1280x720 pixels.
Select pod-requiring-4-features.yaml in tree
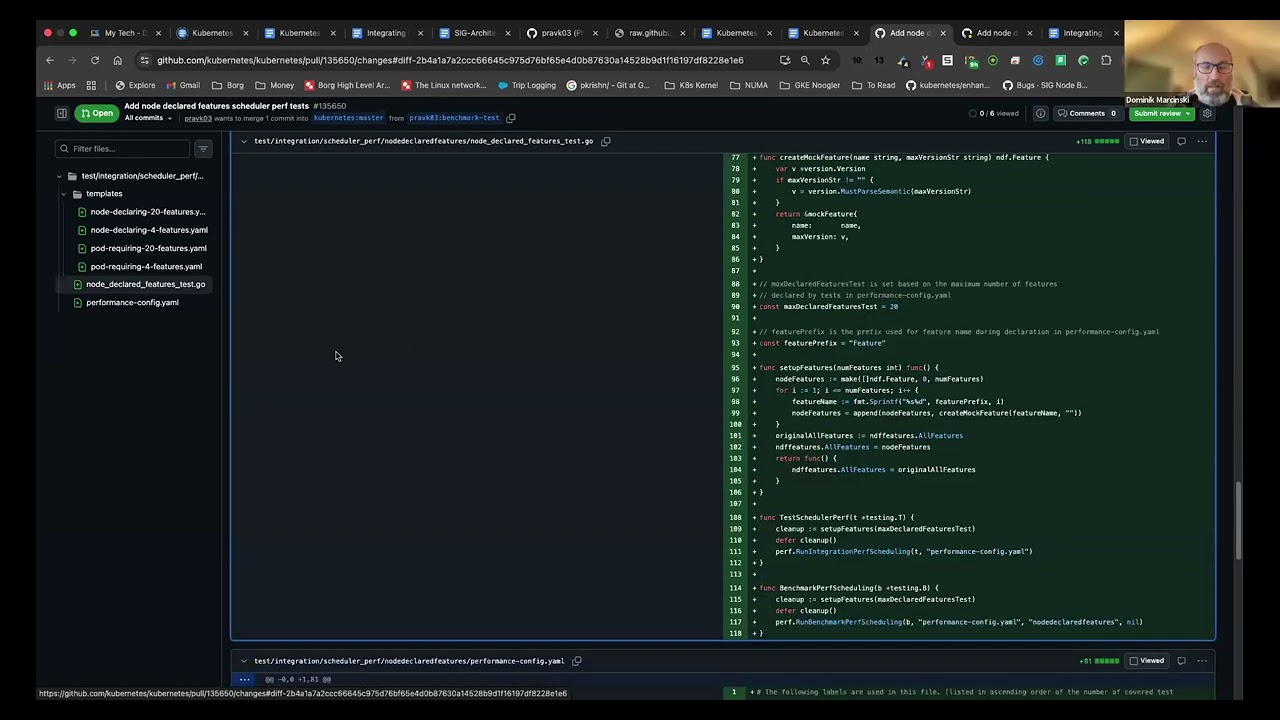[x=139, y=266]
